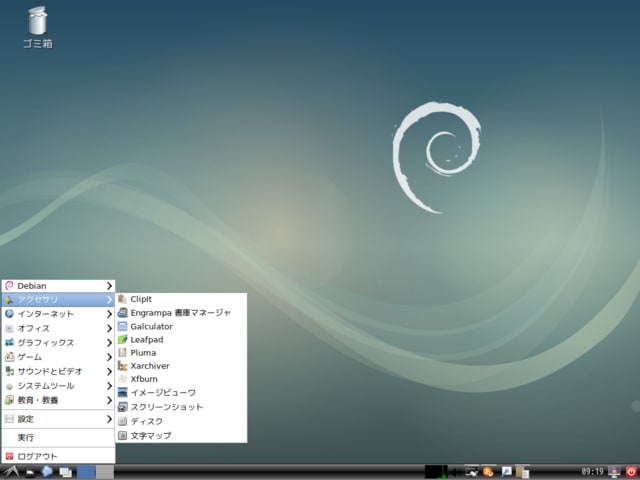Choose 実行 to open Run dialog

58,438
